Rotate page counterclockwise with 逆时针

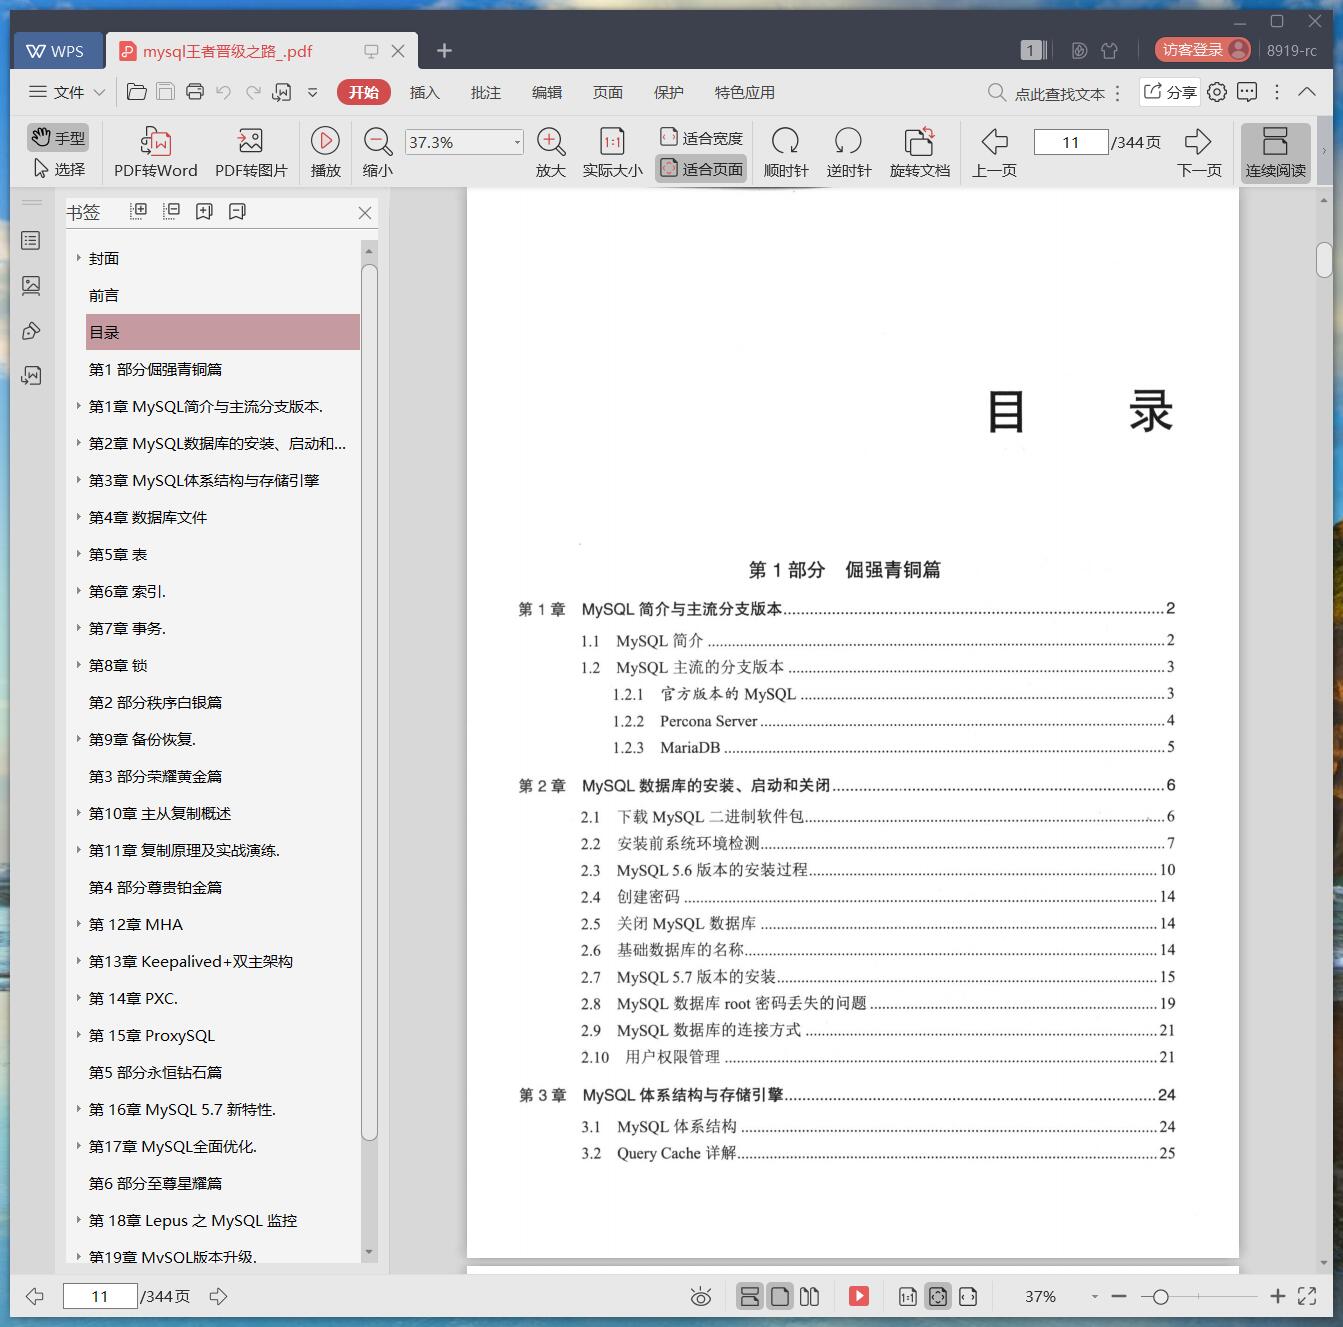point(849,152)
